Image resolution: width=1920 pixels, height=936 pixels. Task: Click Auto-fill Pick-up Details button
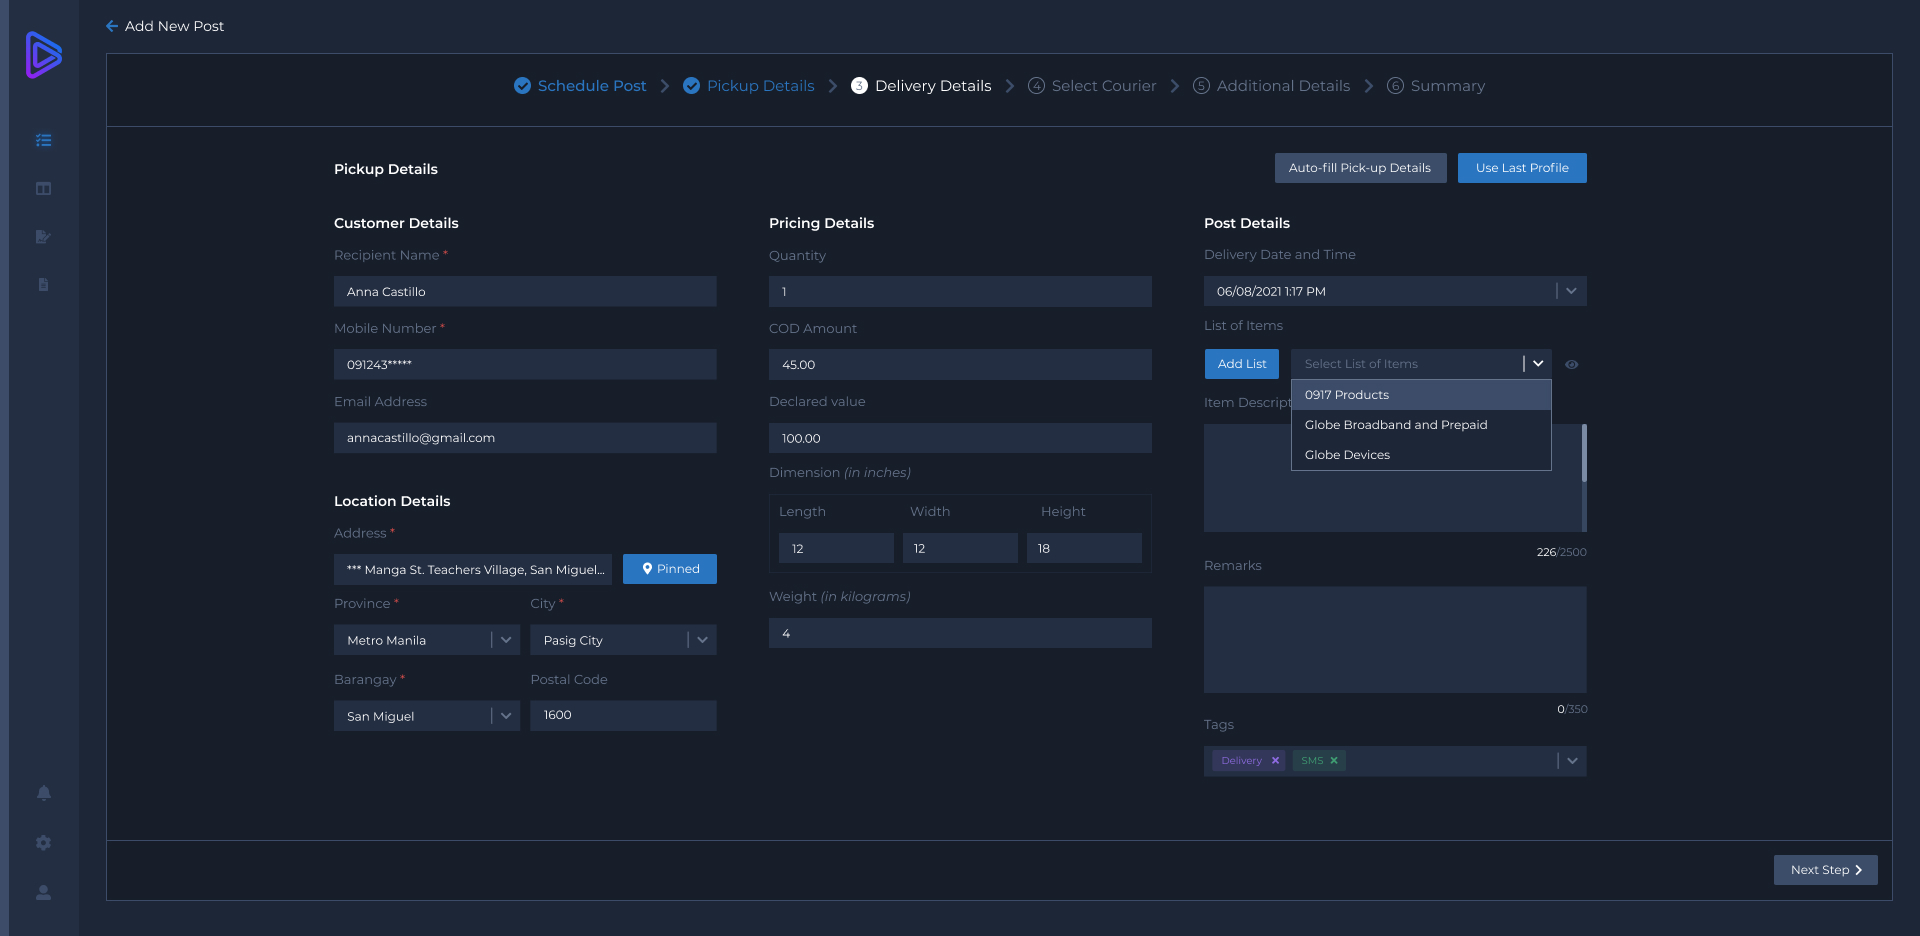coord(1360,168)
